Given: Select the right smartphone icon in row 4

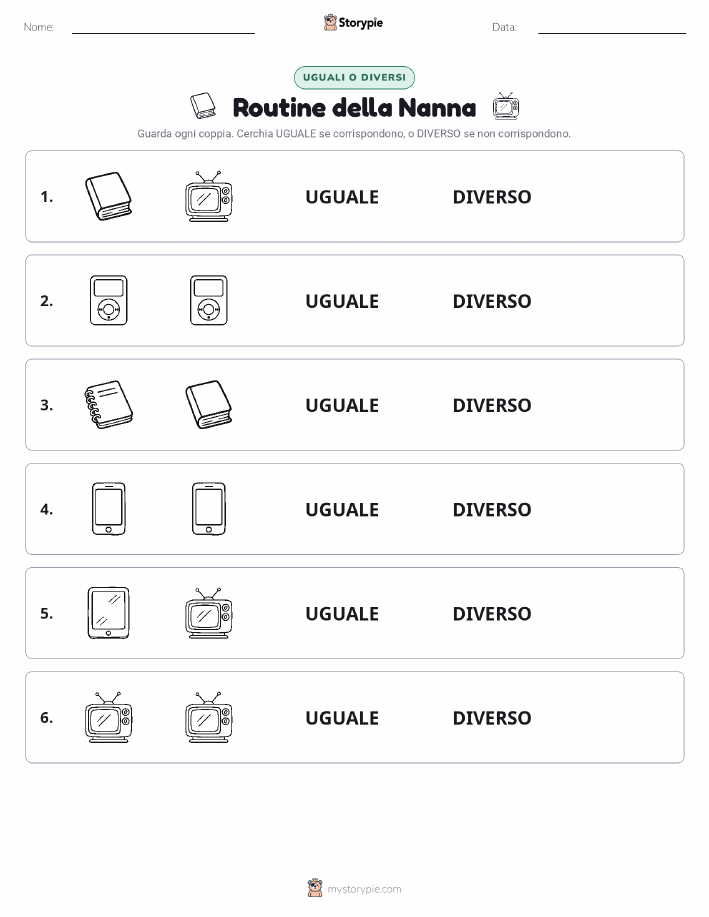Looking at the screenshot, I should [209, 509].
